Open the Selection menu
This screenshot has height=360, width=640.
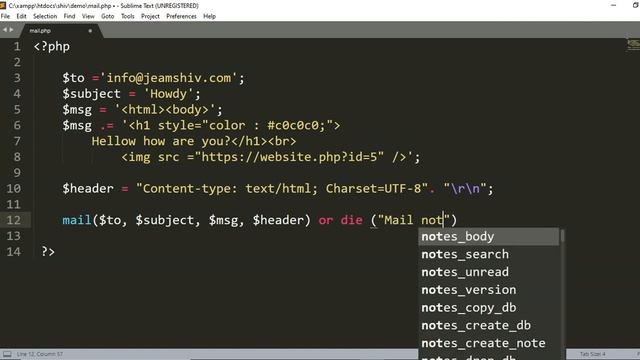point(45,16)
